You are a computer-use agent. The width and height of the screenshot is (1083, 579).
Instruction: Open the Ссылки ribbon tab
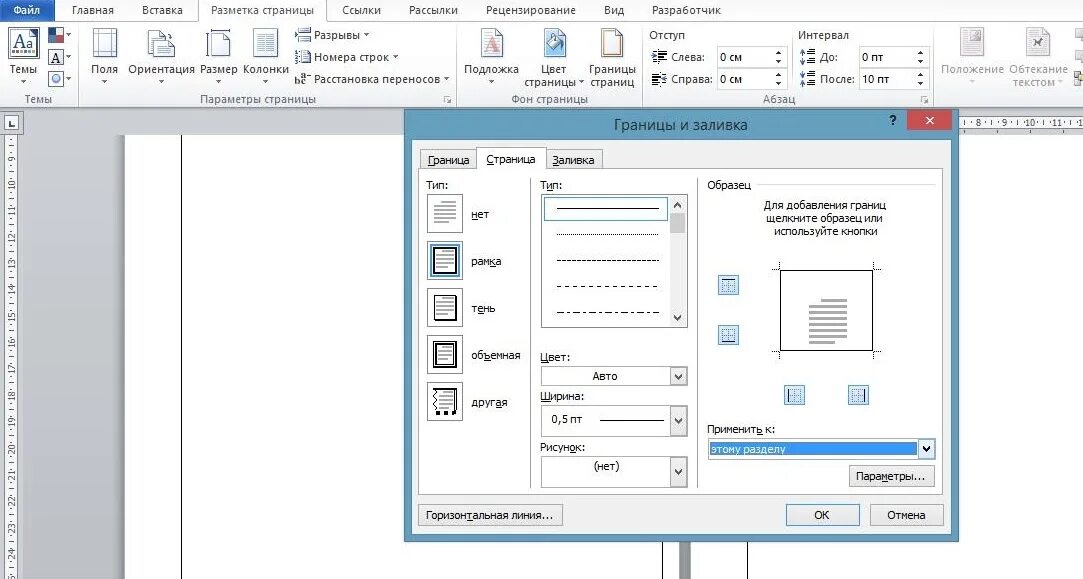tap(361, 10)
